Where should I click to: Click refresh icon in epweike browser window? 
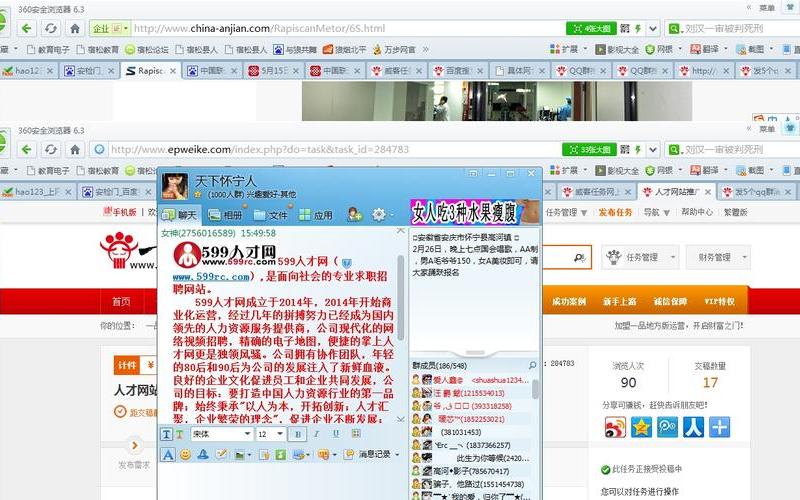[x=51, y=149]
